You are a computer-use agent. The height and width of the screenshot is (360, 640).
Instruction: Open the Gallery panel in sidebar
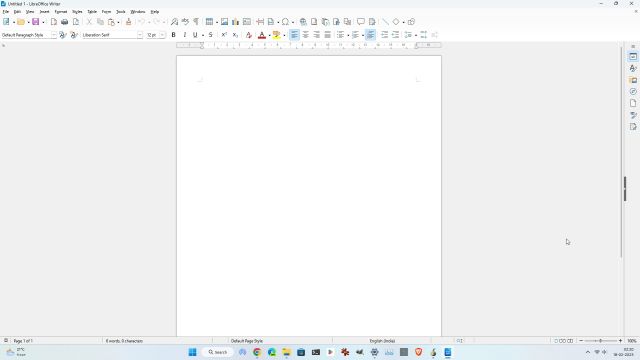tap(633, 80)
